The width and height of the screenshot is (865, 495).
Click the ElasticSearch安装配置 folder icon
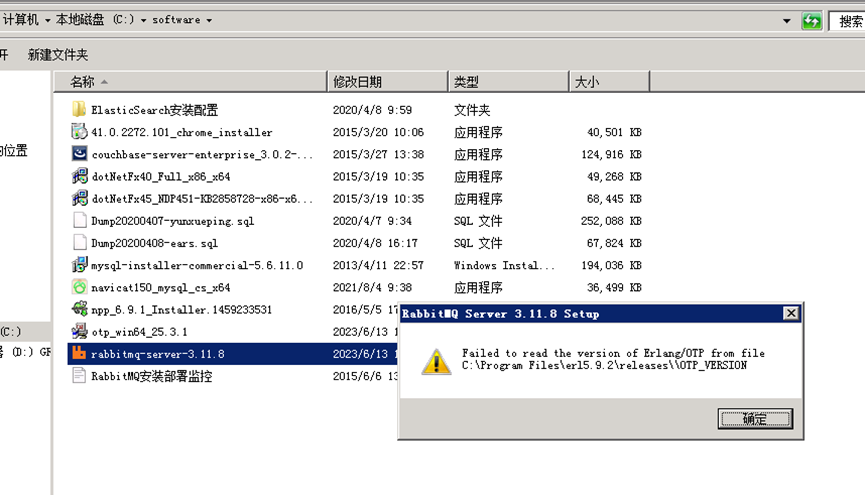[x=79, y=109]
